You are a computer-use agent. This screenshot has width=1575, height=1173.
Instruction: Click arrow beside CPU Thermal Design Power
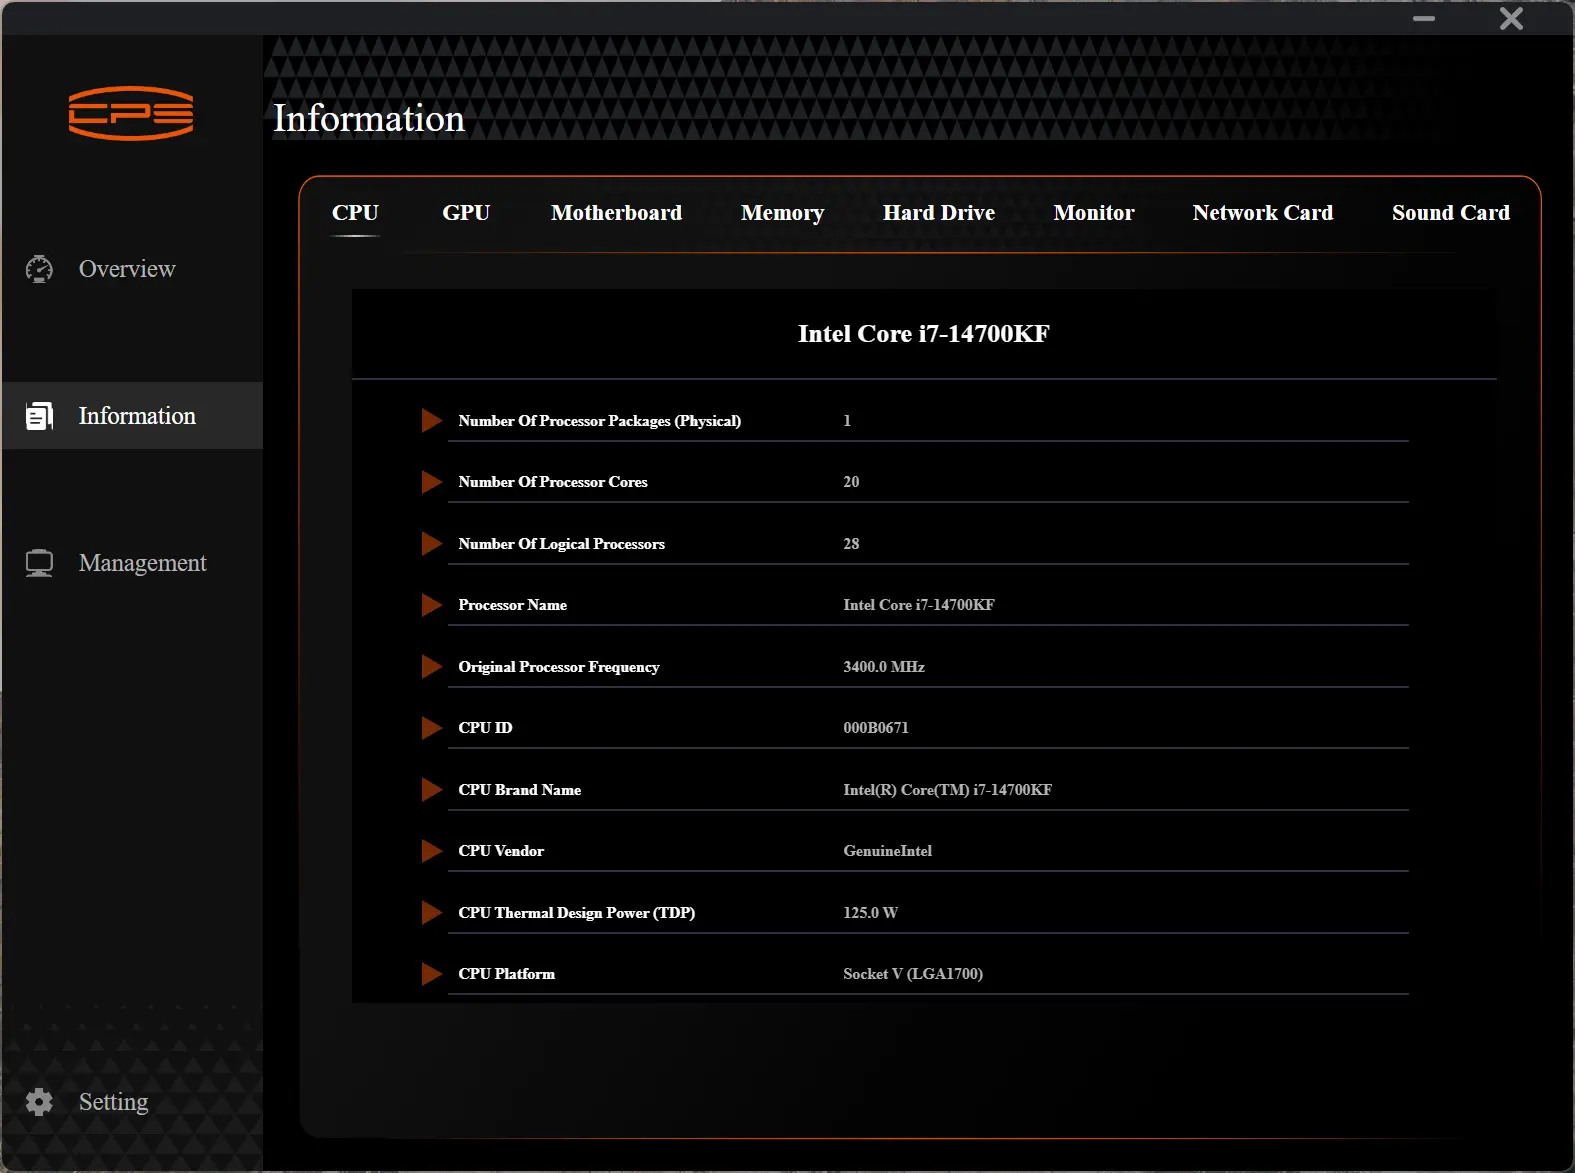pos(432,913)
